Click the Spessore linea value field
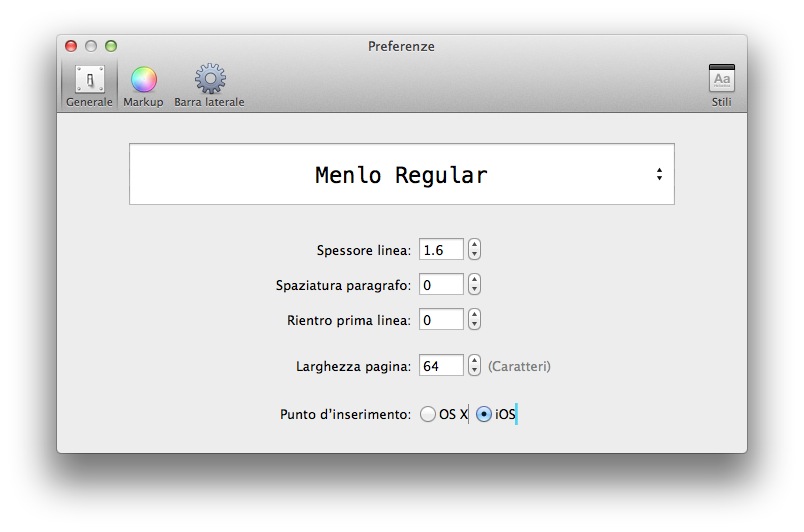 pyautogui.click(x=441, y=249)
